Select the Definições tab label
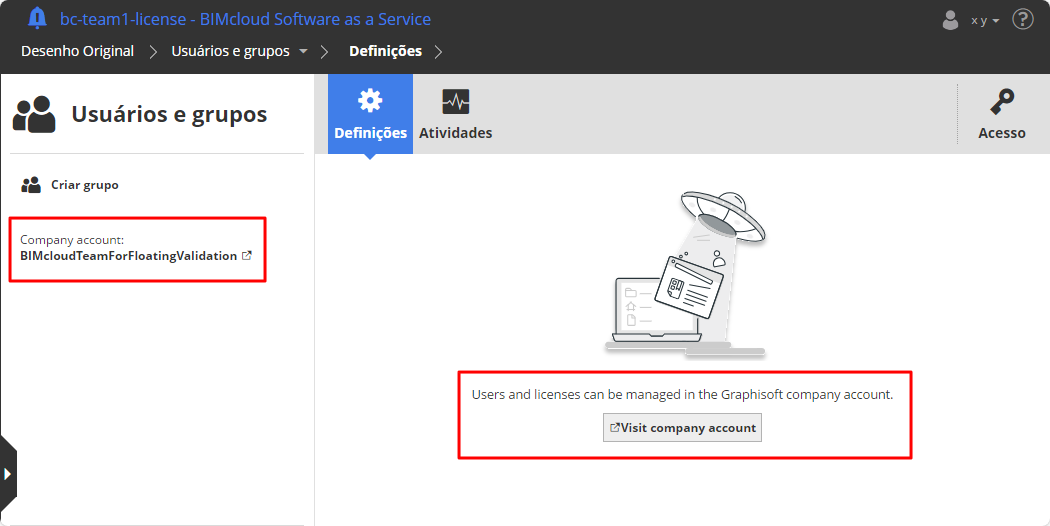The image size is (1050, 526). pyautogui.click(x=370, y=133)
